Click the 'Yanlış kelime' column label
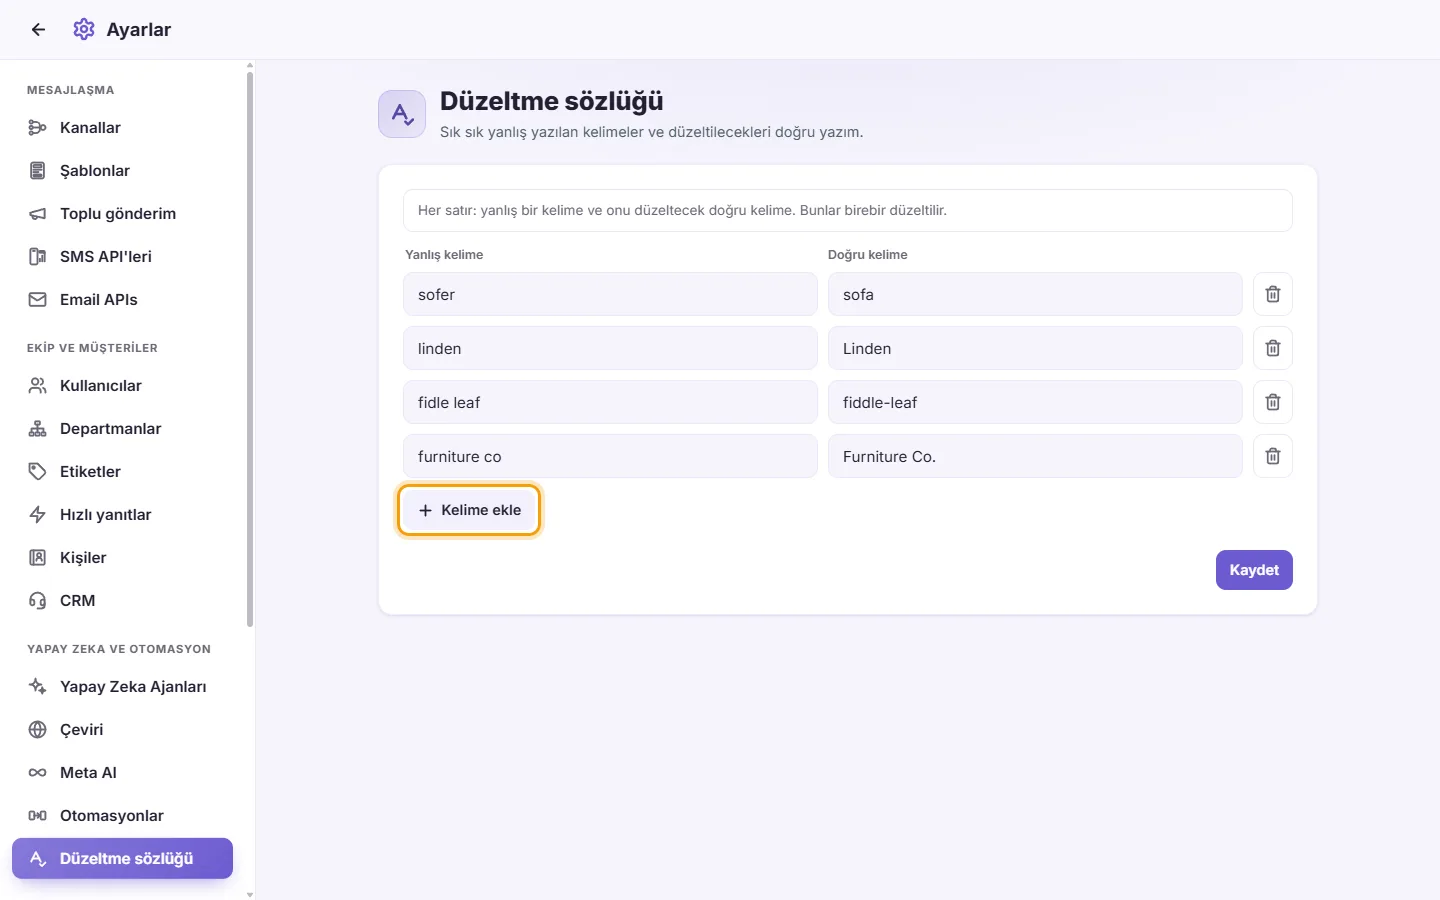 point(444,255)
